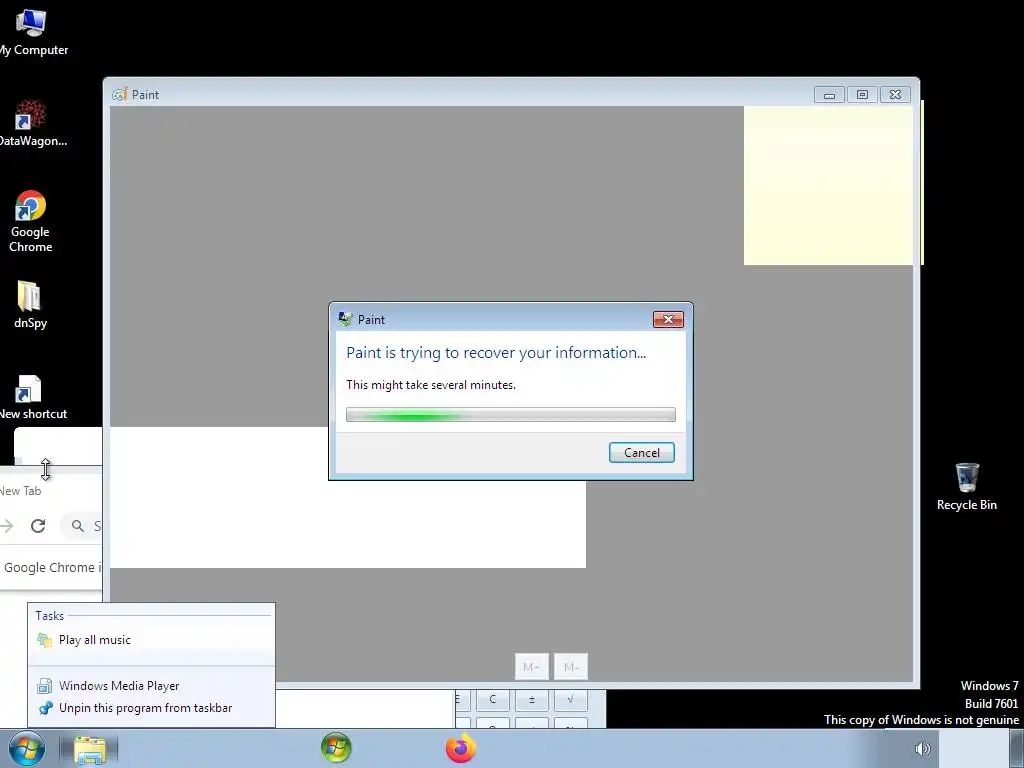Image resolution: width=1024 pixels, height=768 pixels.
Task: Click the calculator C button
Action: [492, 699]
